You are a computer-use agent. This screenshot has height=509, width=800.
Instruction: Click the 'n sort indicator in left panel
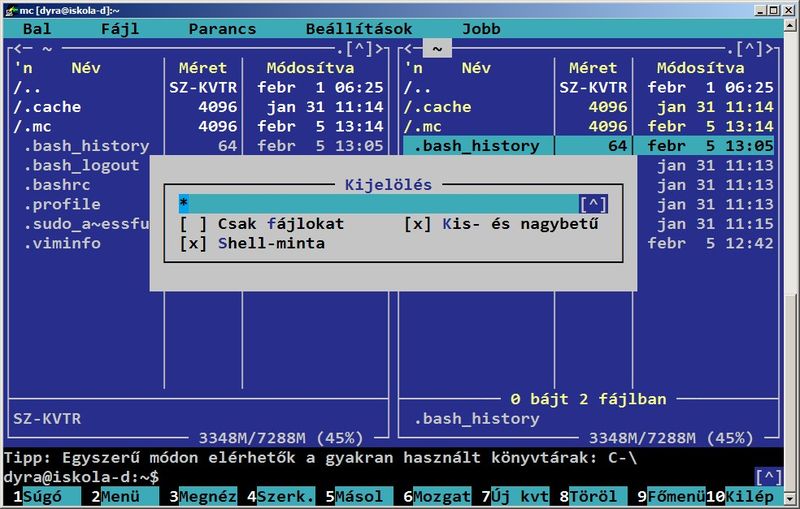23,68
